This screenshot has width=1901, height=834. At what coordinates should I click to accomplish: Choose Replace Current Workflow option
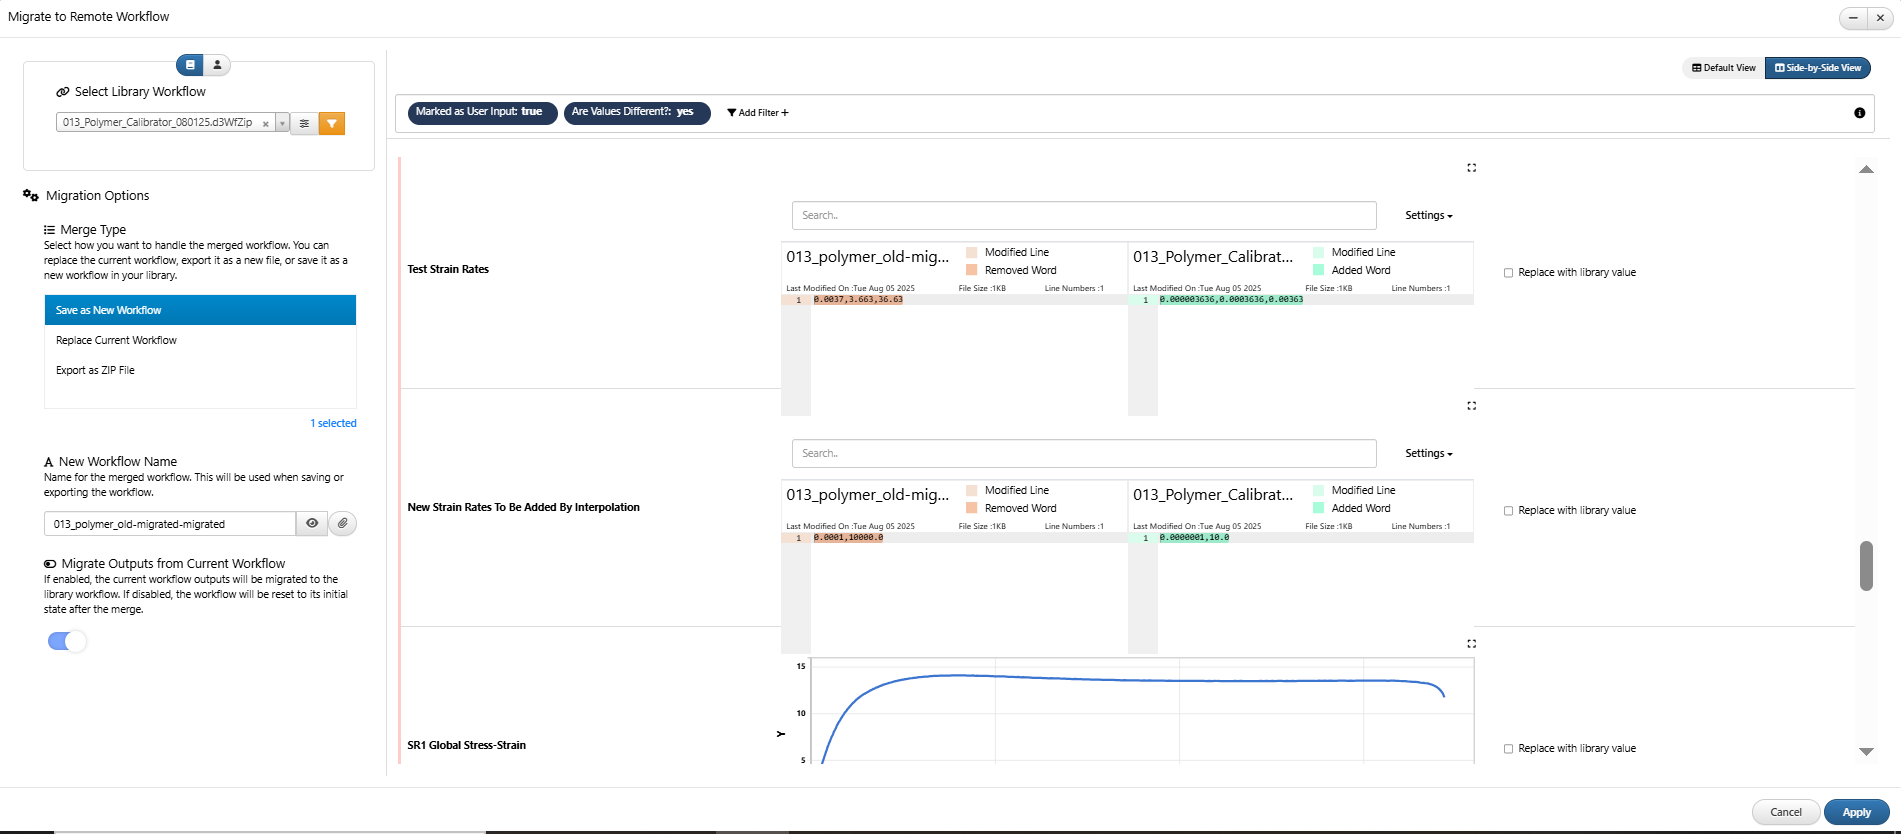coord(200,340)
